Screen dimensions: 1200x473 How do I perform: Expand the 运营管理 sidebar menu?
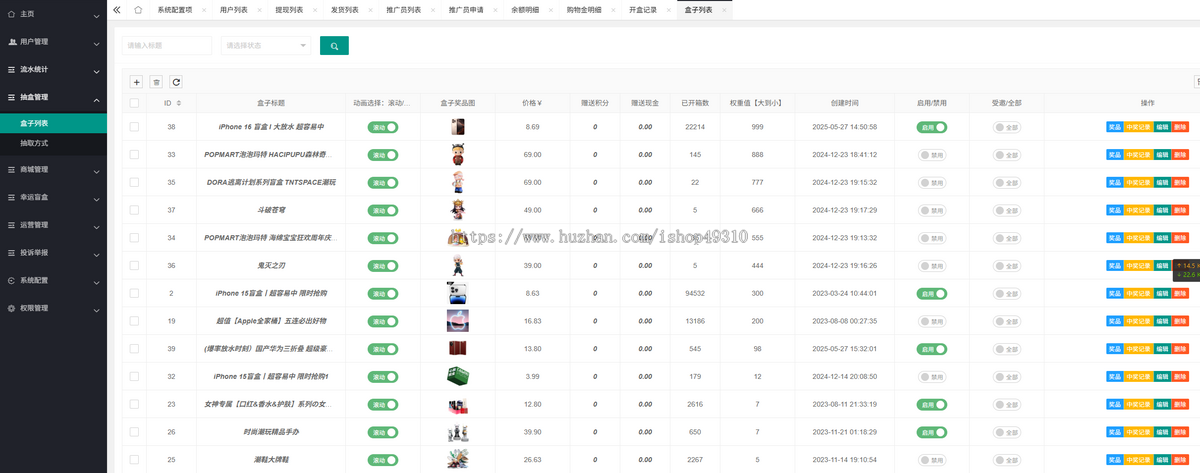click(54, 225)
